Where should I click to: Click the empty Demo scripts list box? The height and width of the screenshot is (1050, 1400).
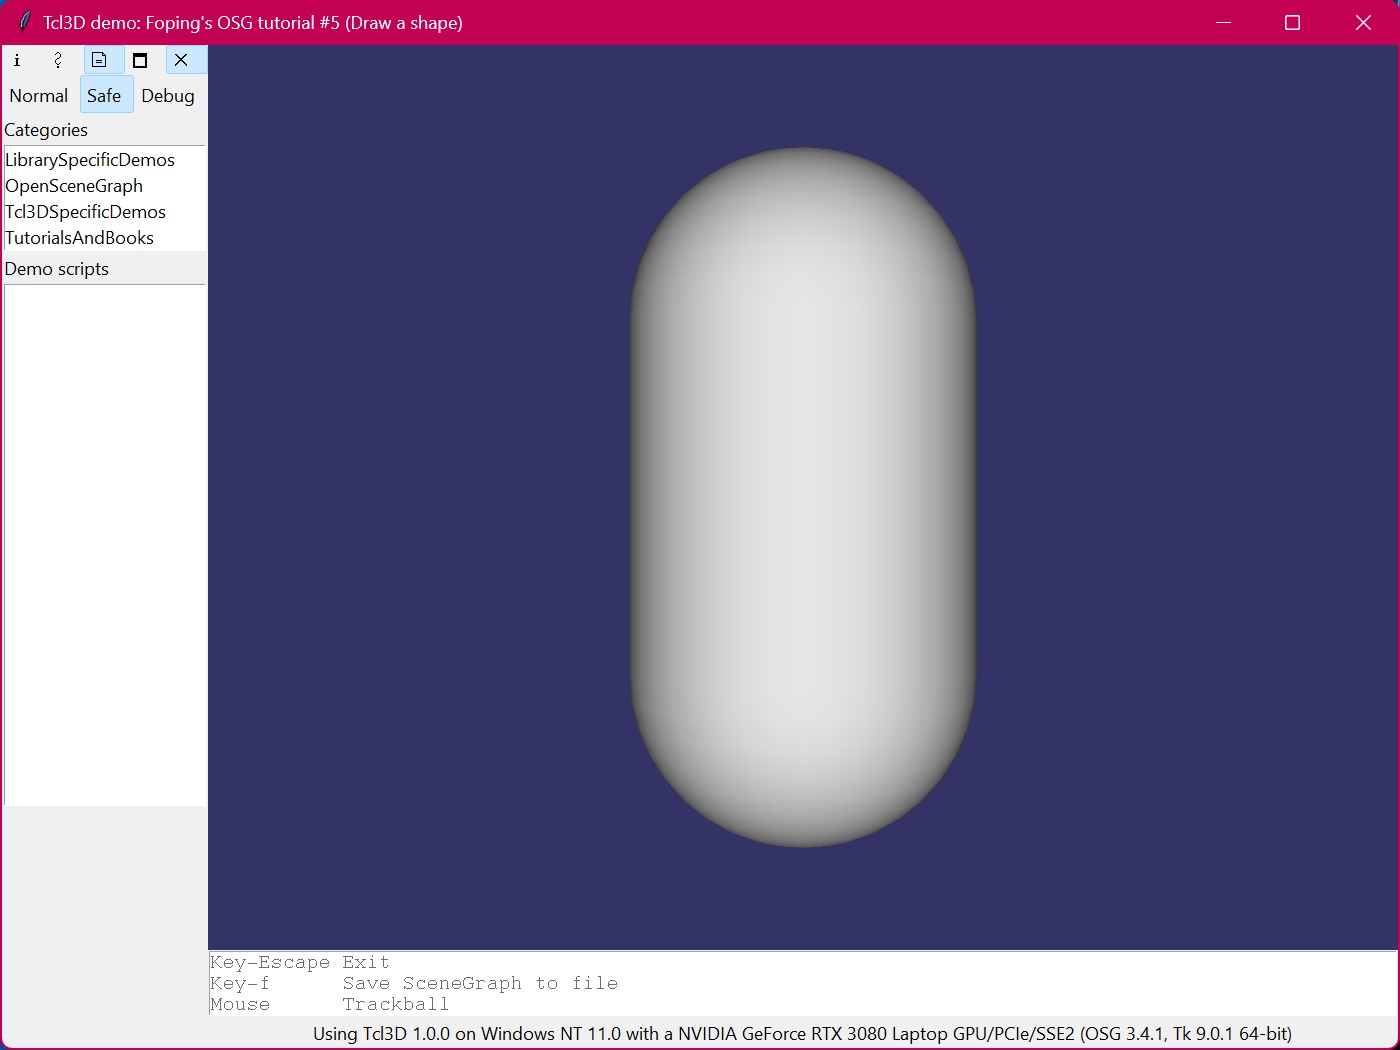point(105,545)
